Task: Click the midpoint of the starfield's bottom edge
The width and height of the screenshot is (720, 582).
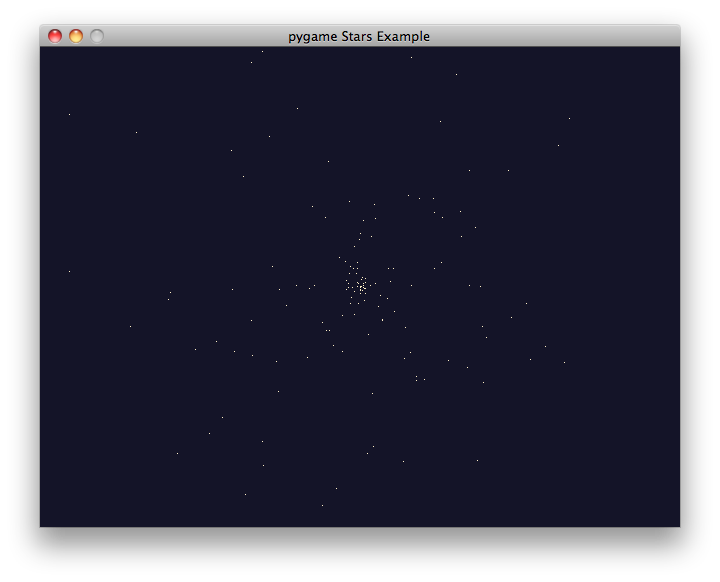Action: coord(360,523)
